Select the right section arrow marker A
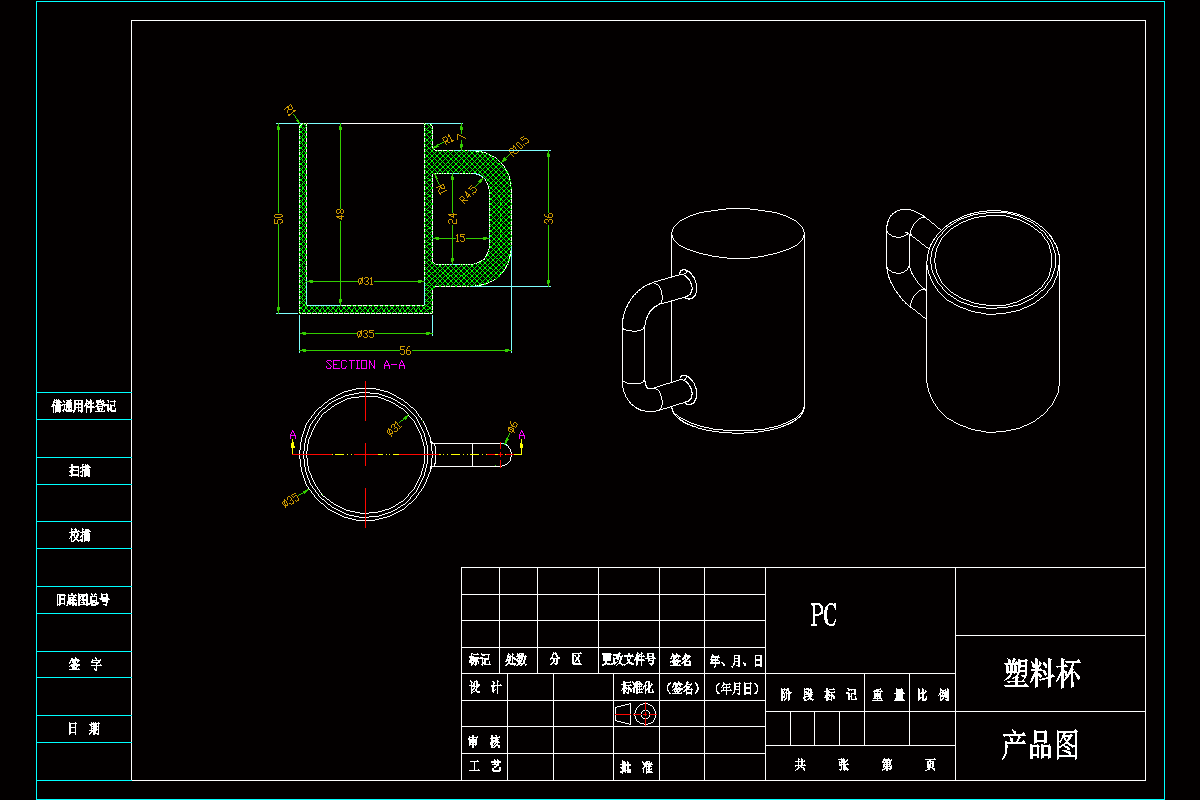1200x800 pixels. [522, 440]
